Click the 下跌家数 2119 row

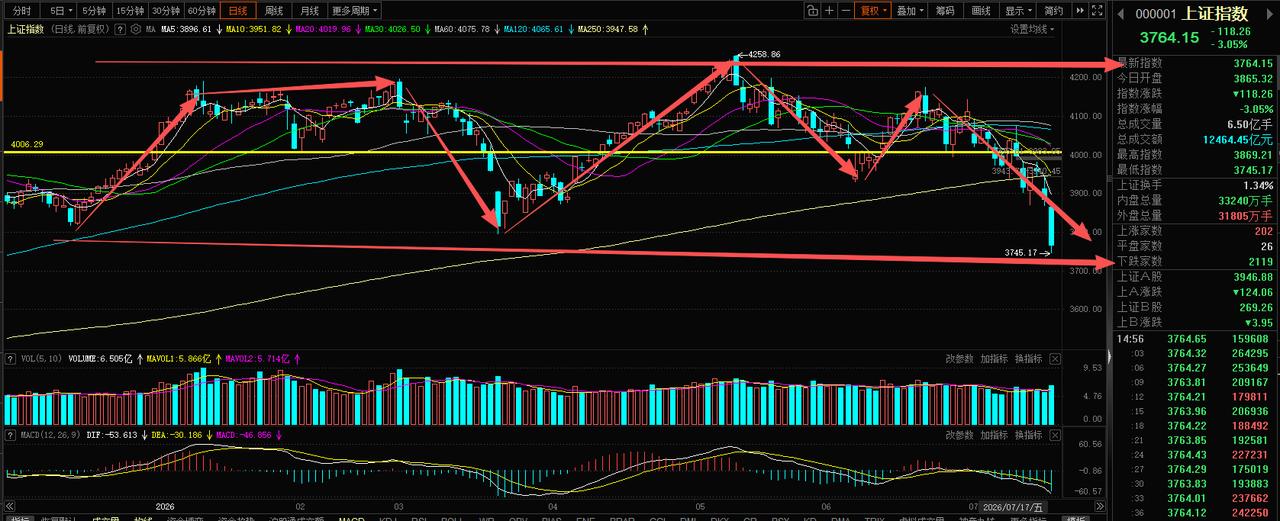[1195, 261]
